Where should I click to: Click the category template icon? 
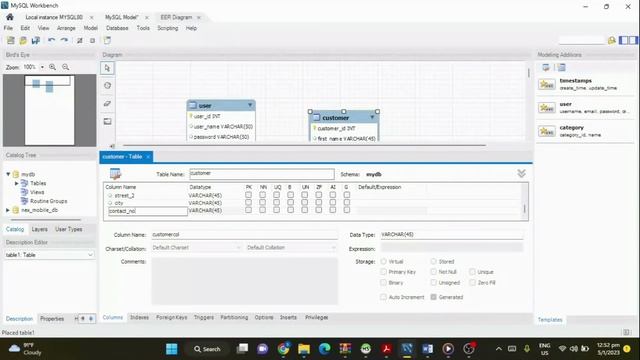547,131
